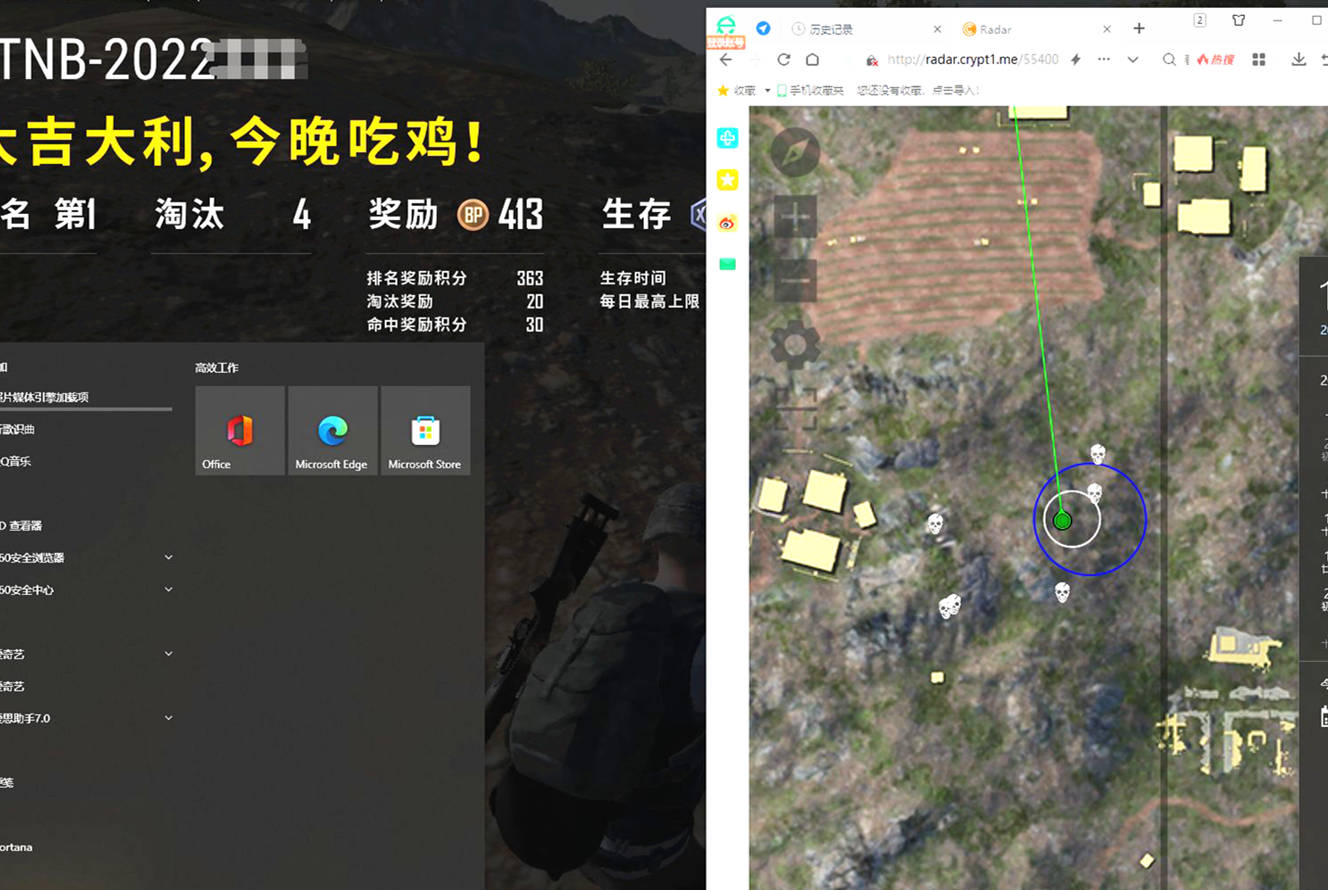The width and height of the screenshot is (1328, 890).
Task: Launch the Microsoft Edge tile
Action: 332,431
